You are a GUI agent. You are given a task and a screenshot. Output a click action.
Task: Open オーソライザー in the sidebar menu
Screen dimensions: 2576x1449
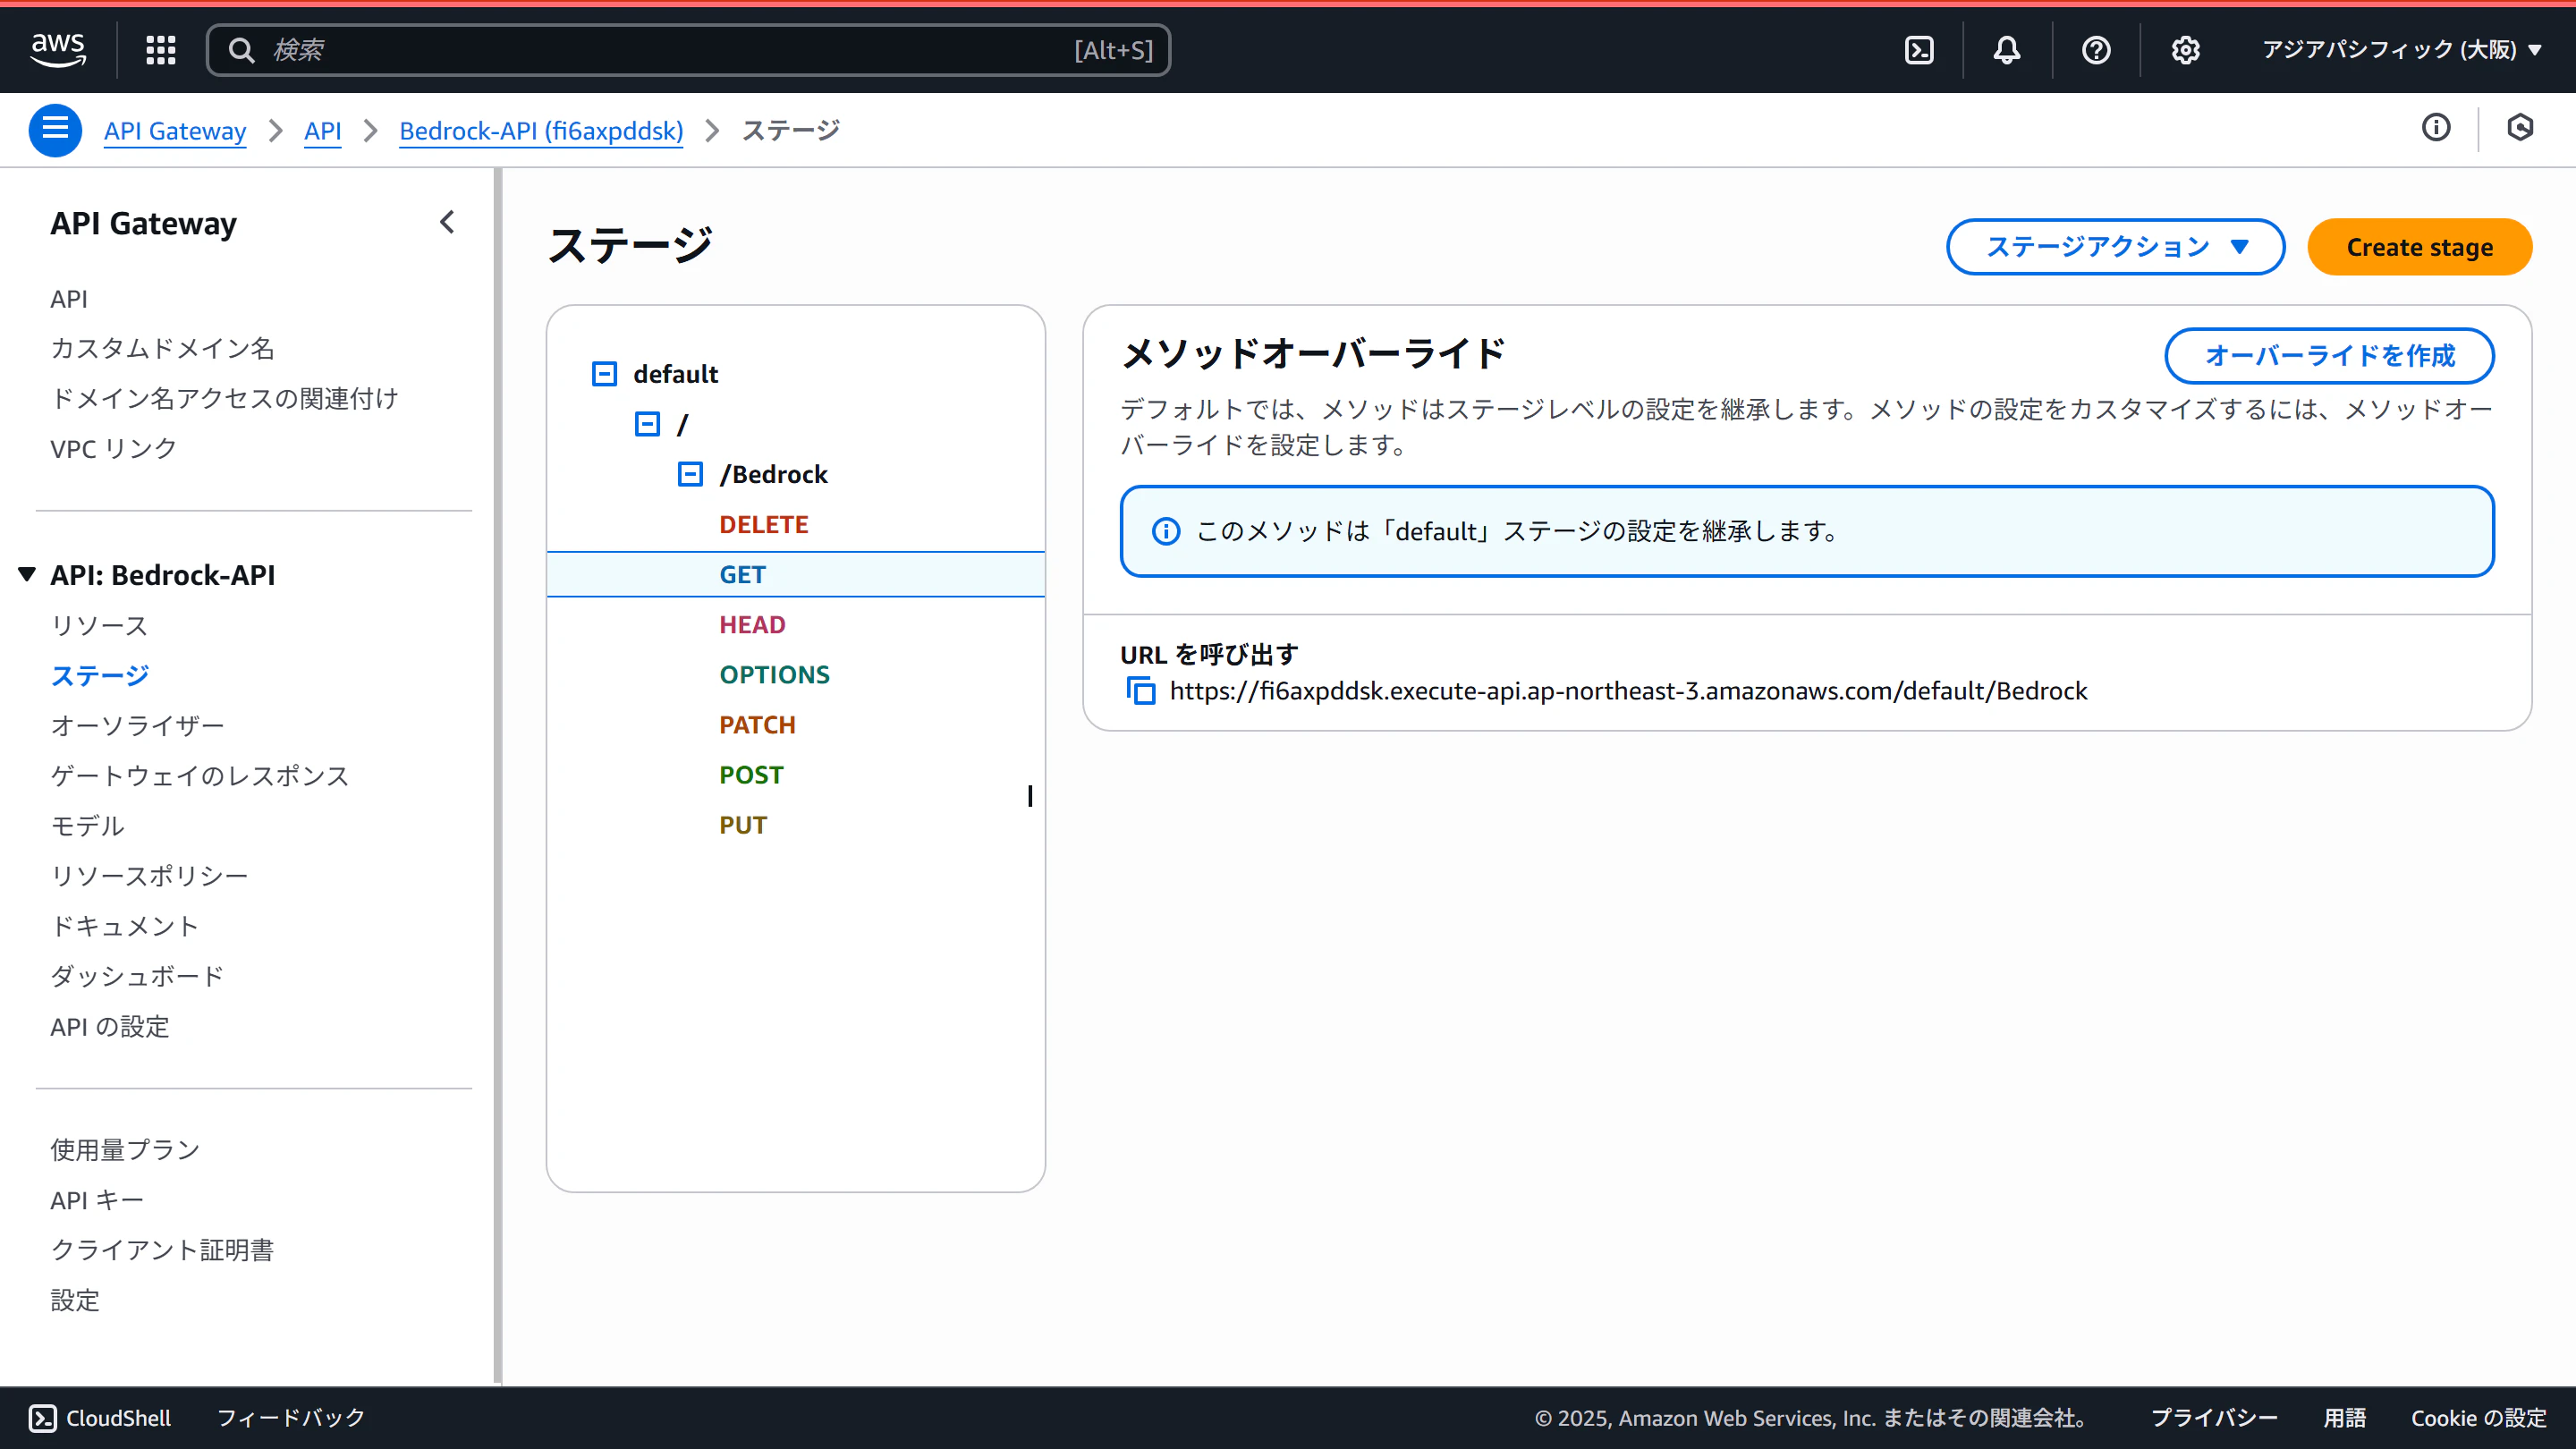(x=137, y=726)
